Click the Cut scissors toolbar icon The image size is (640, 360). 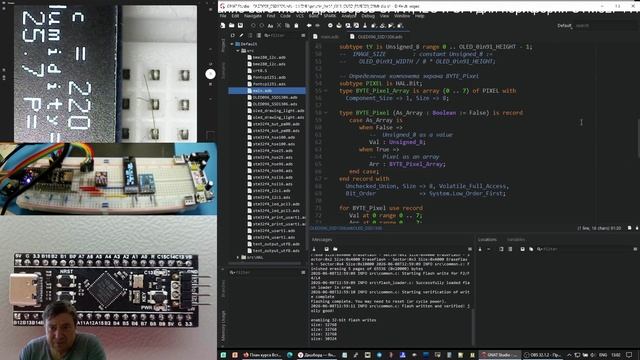(279, 26)
